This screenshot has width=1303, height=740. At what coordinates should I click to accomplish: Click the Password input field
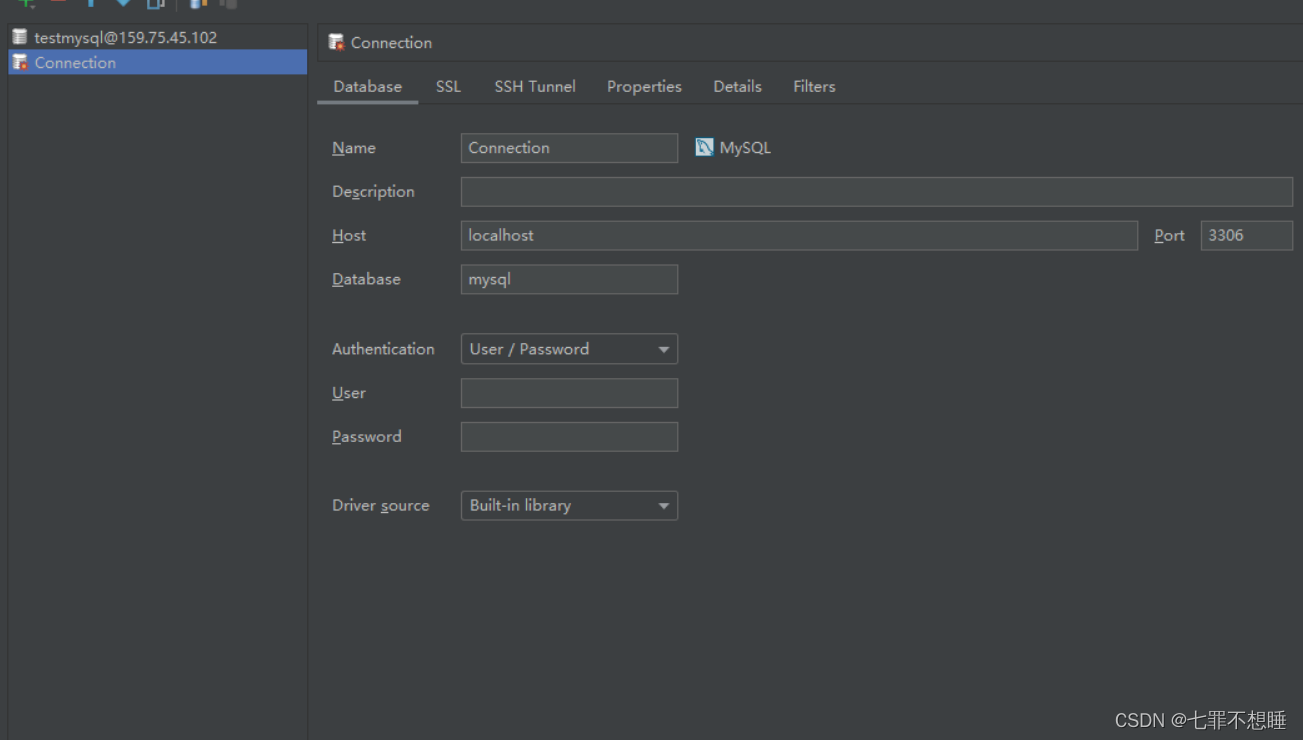point(569,437)
